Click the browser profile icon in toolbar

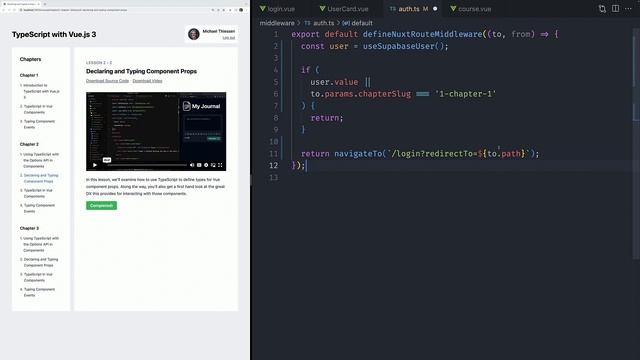click(x=241, y=10)
